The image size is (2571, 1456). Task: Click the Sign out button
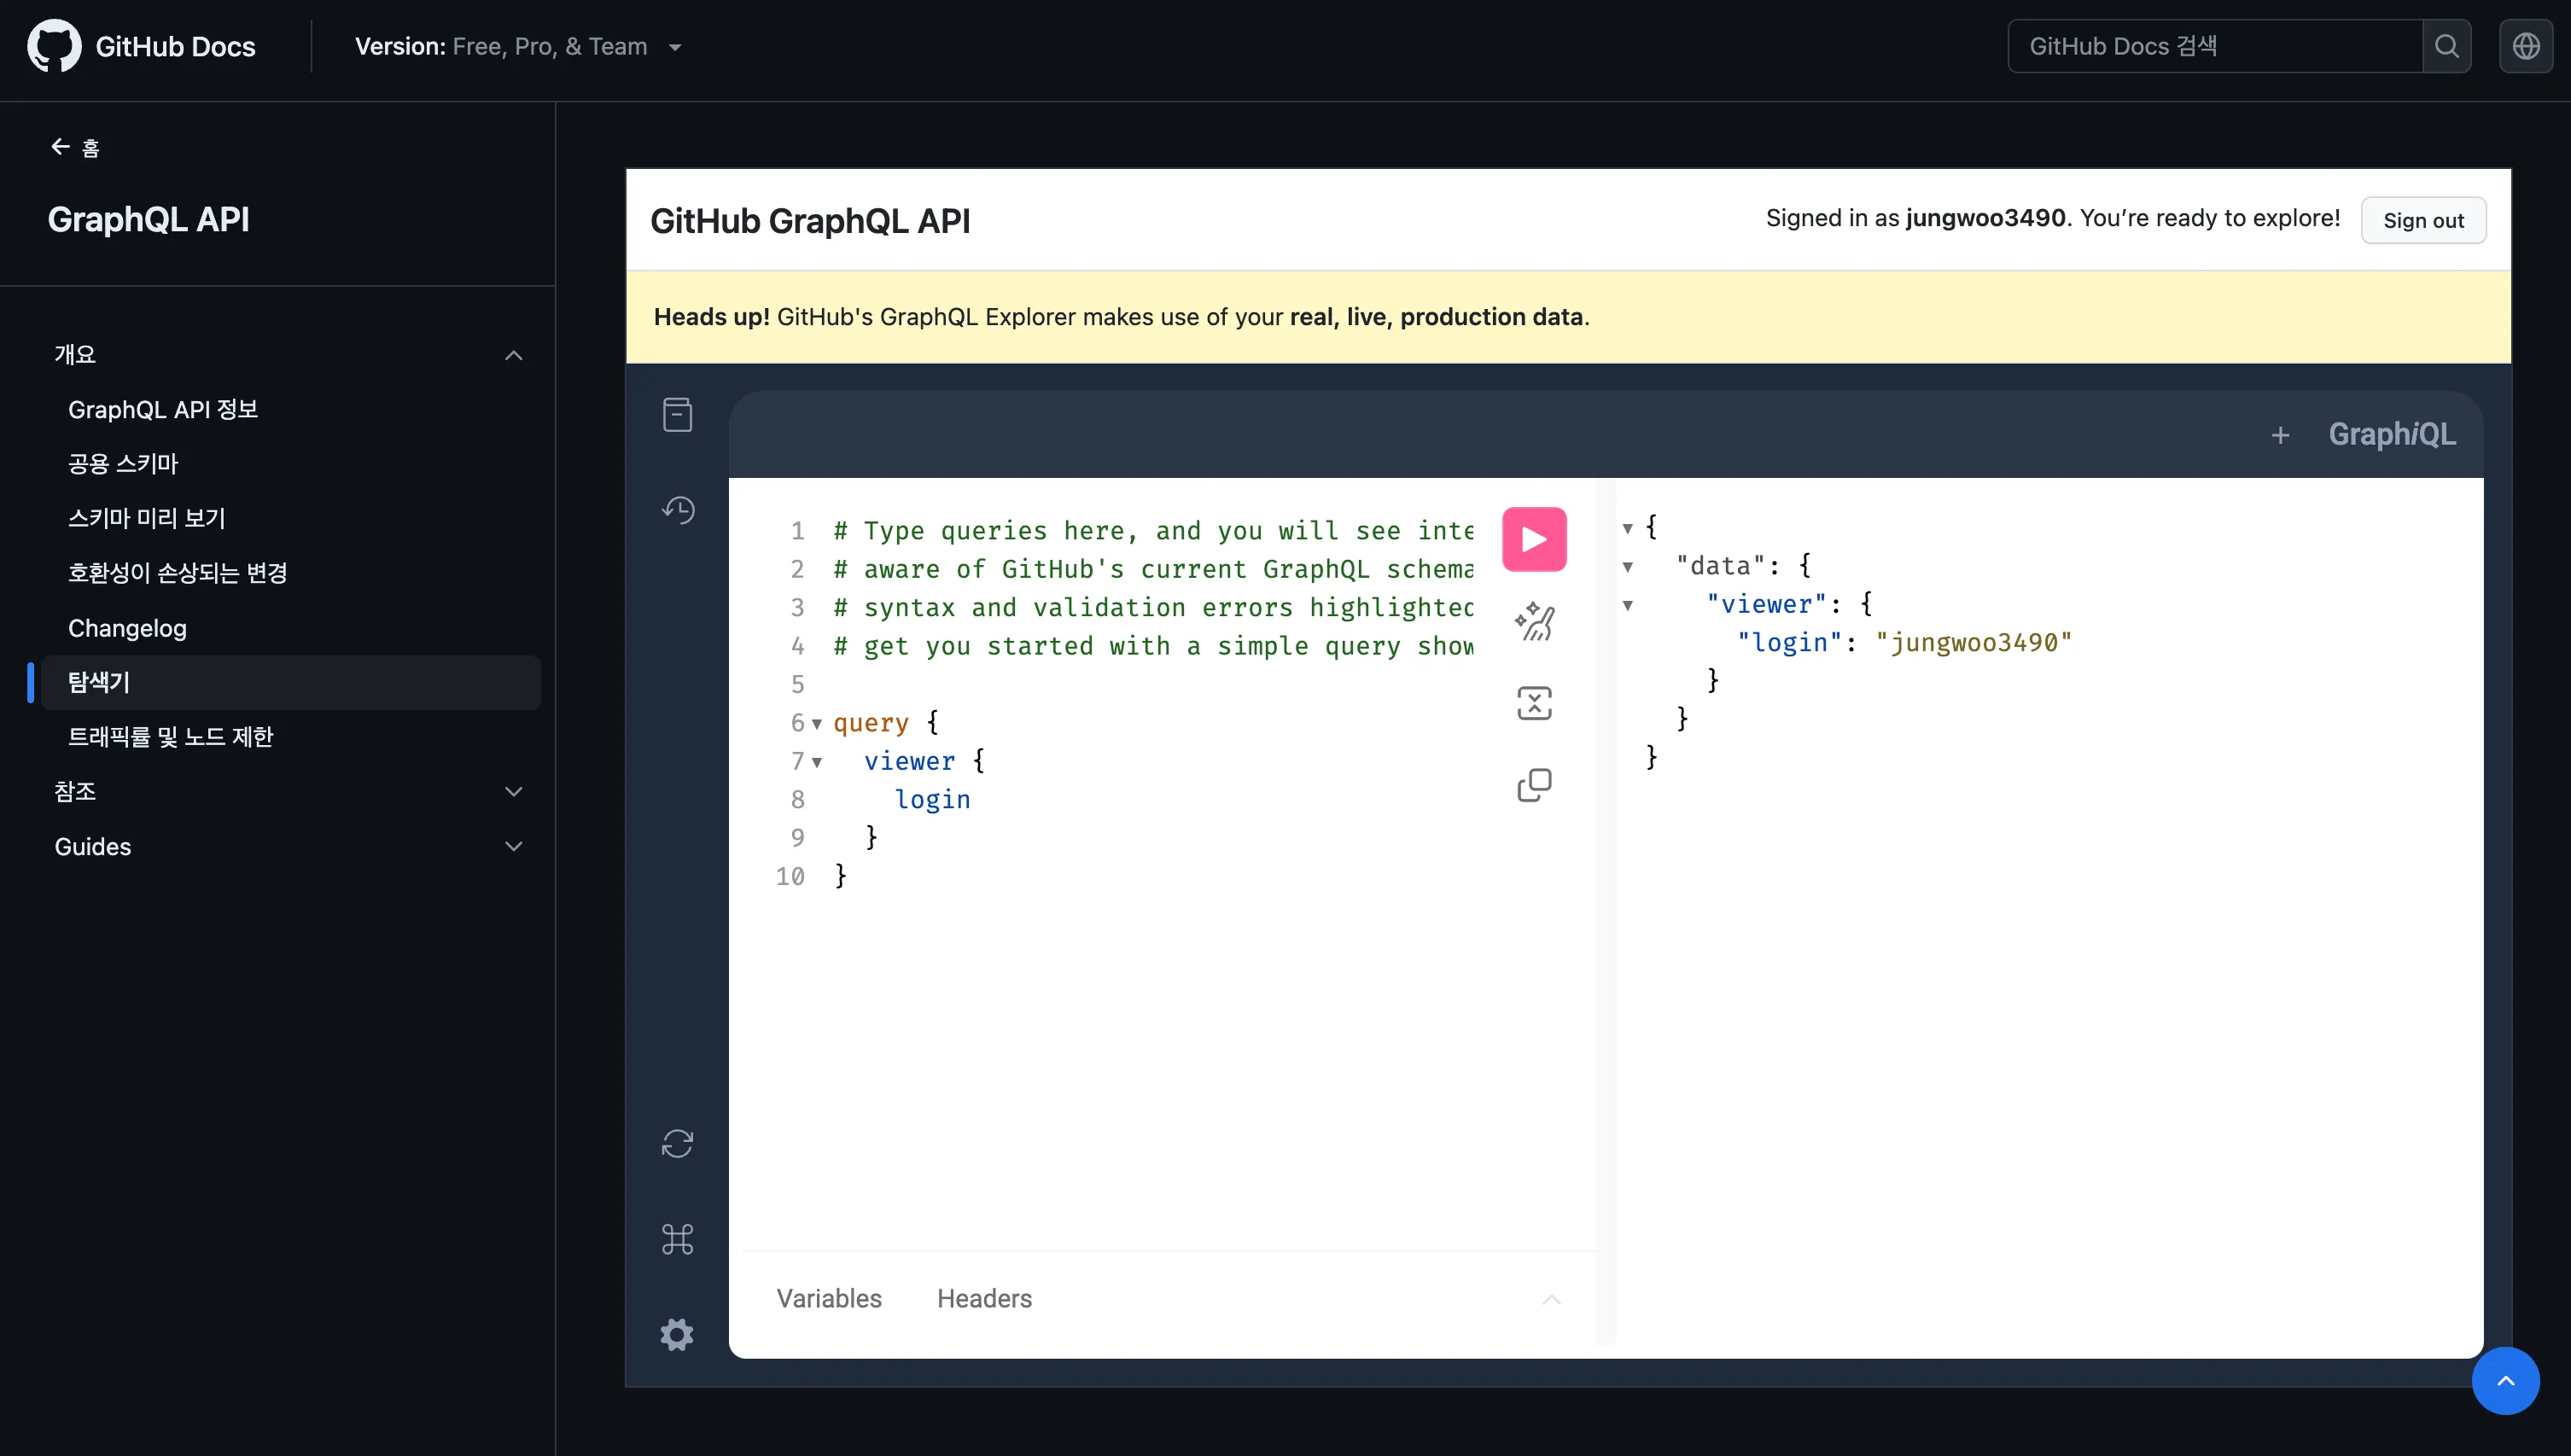tap(2423, 220)
